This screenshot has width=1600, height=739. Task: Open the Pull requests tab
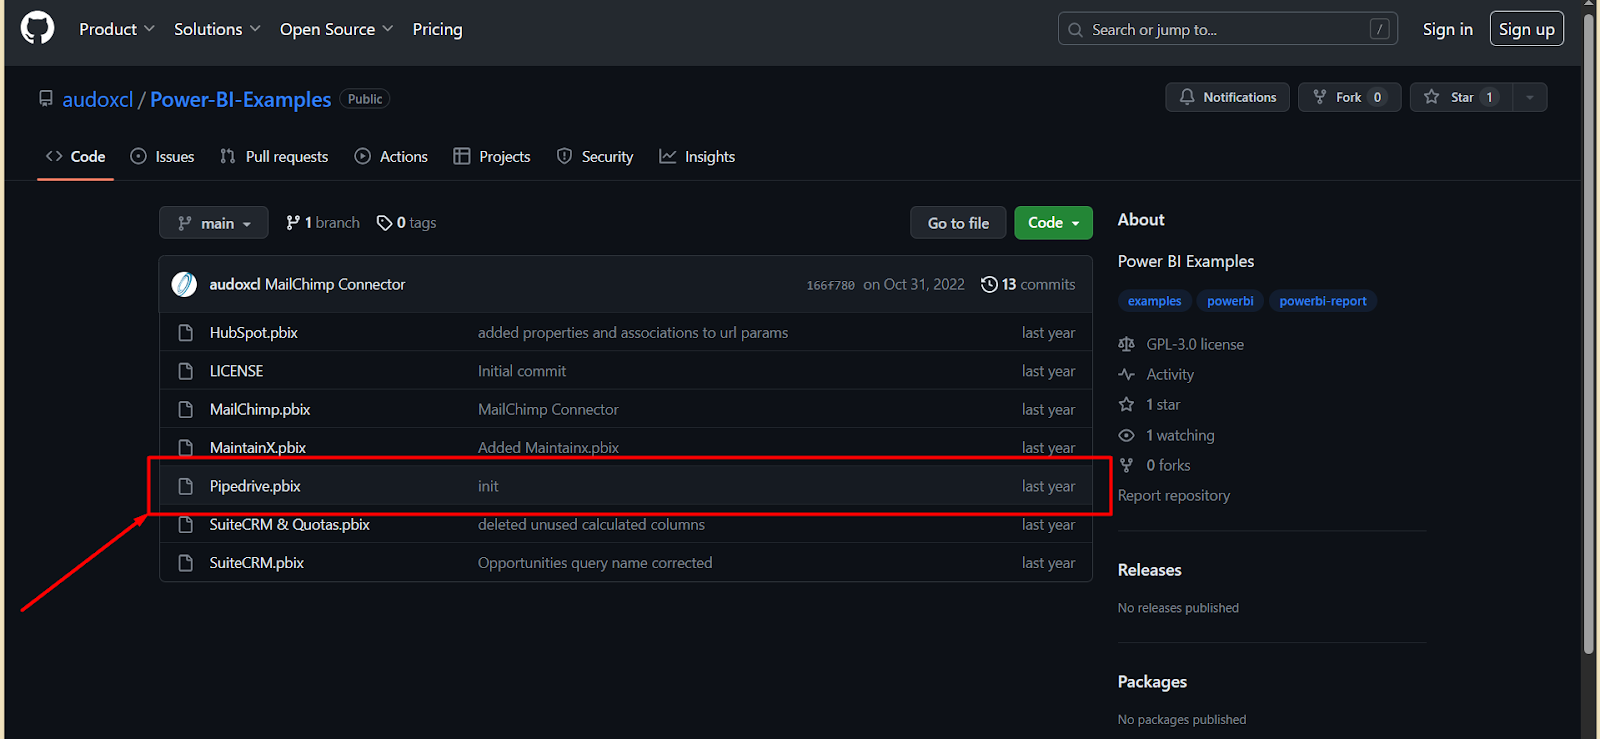274,156
